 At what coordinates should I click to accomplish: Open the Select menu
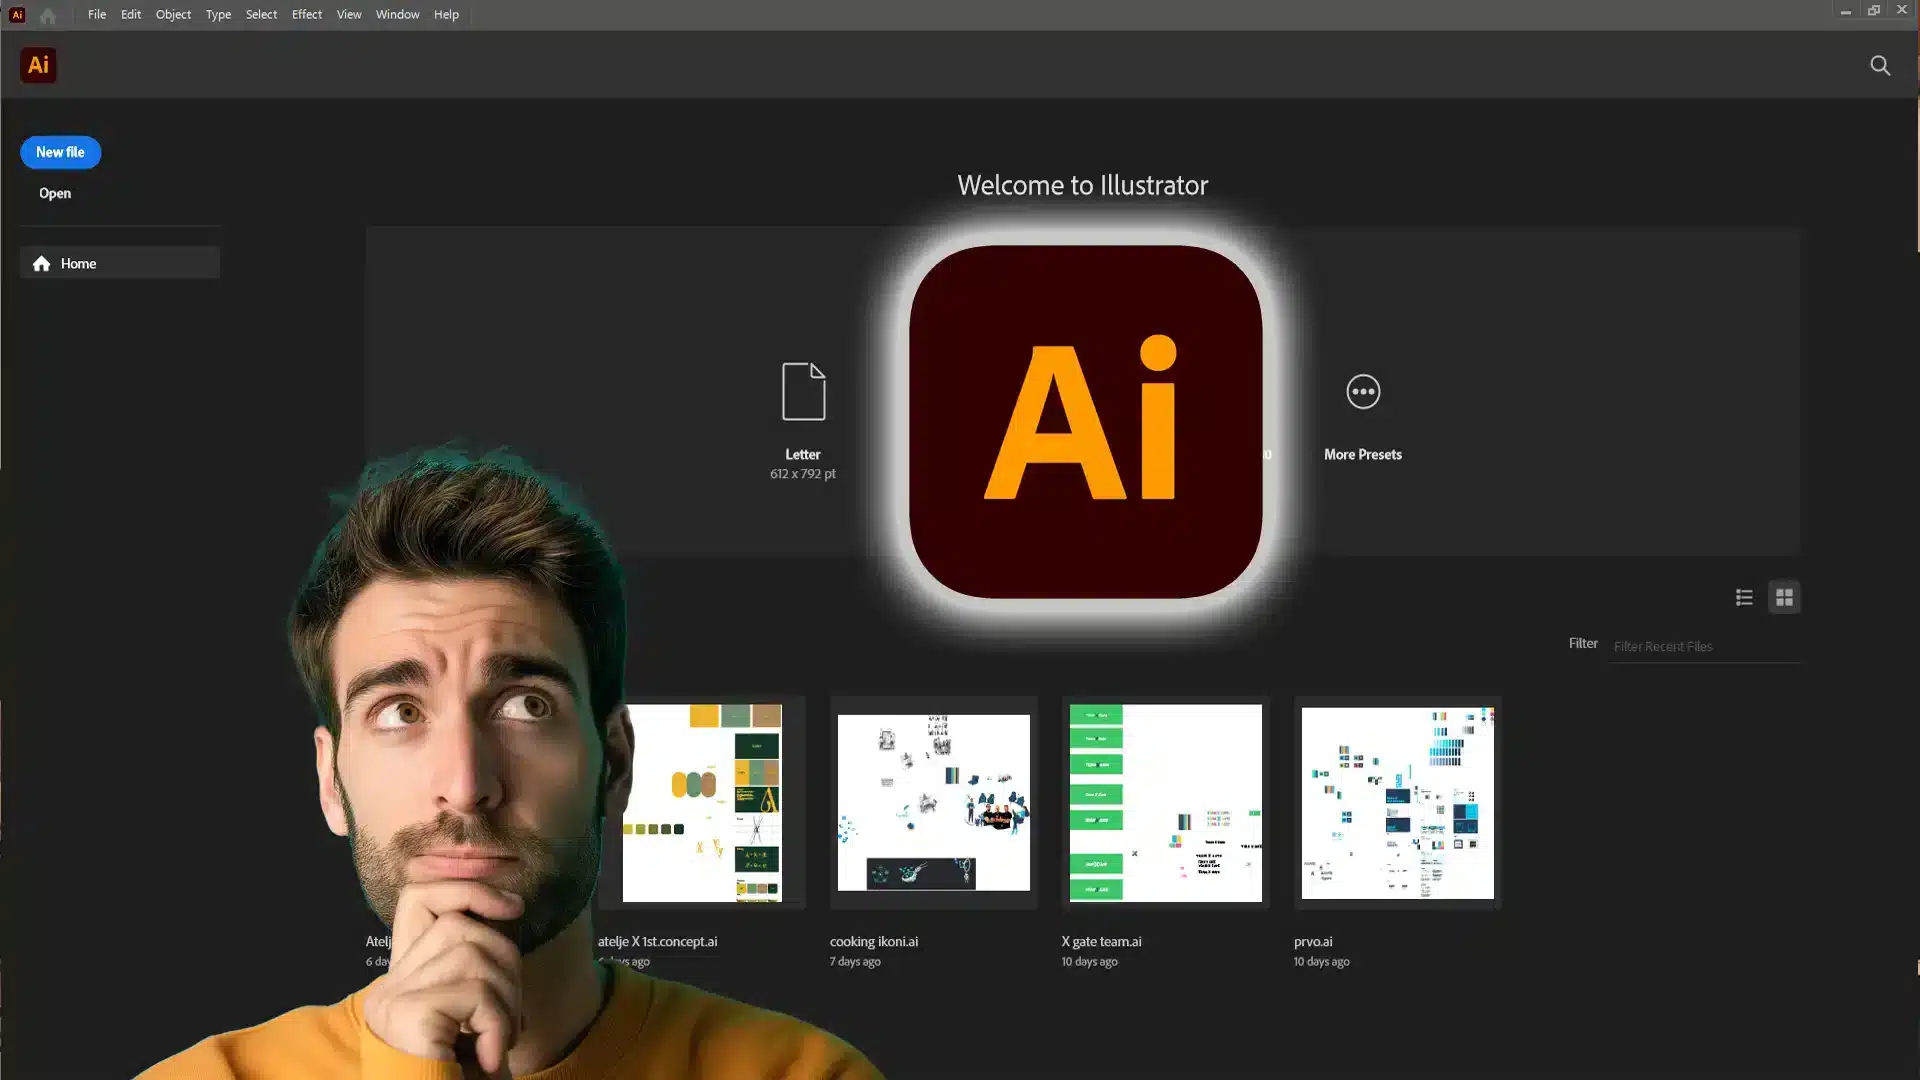261,14
